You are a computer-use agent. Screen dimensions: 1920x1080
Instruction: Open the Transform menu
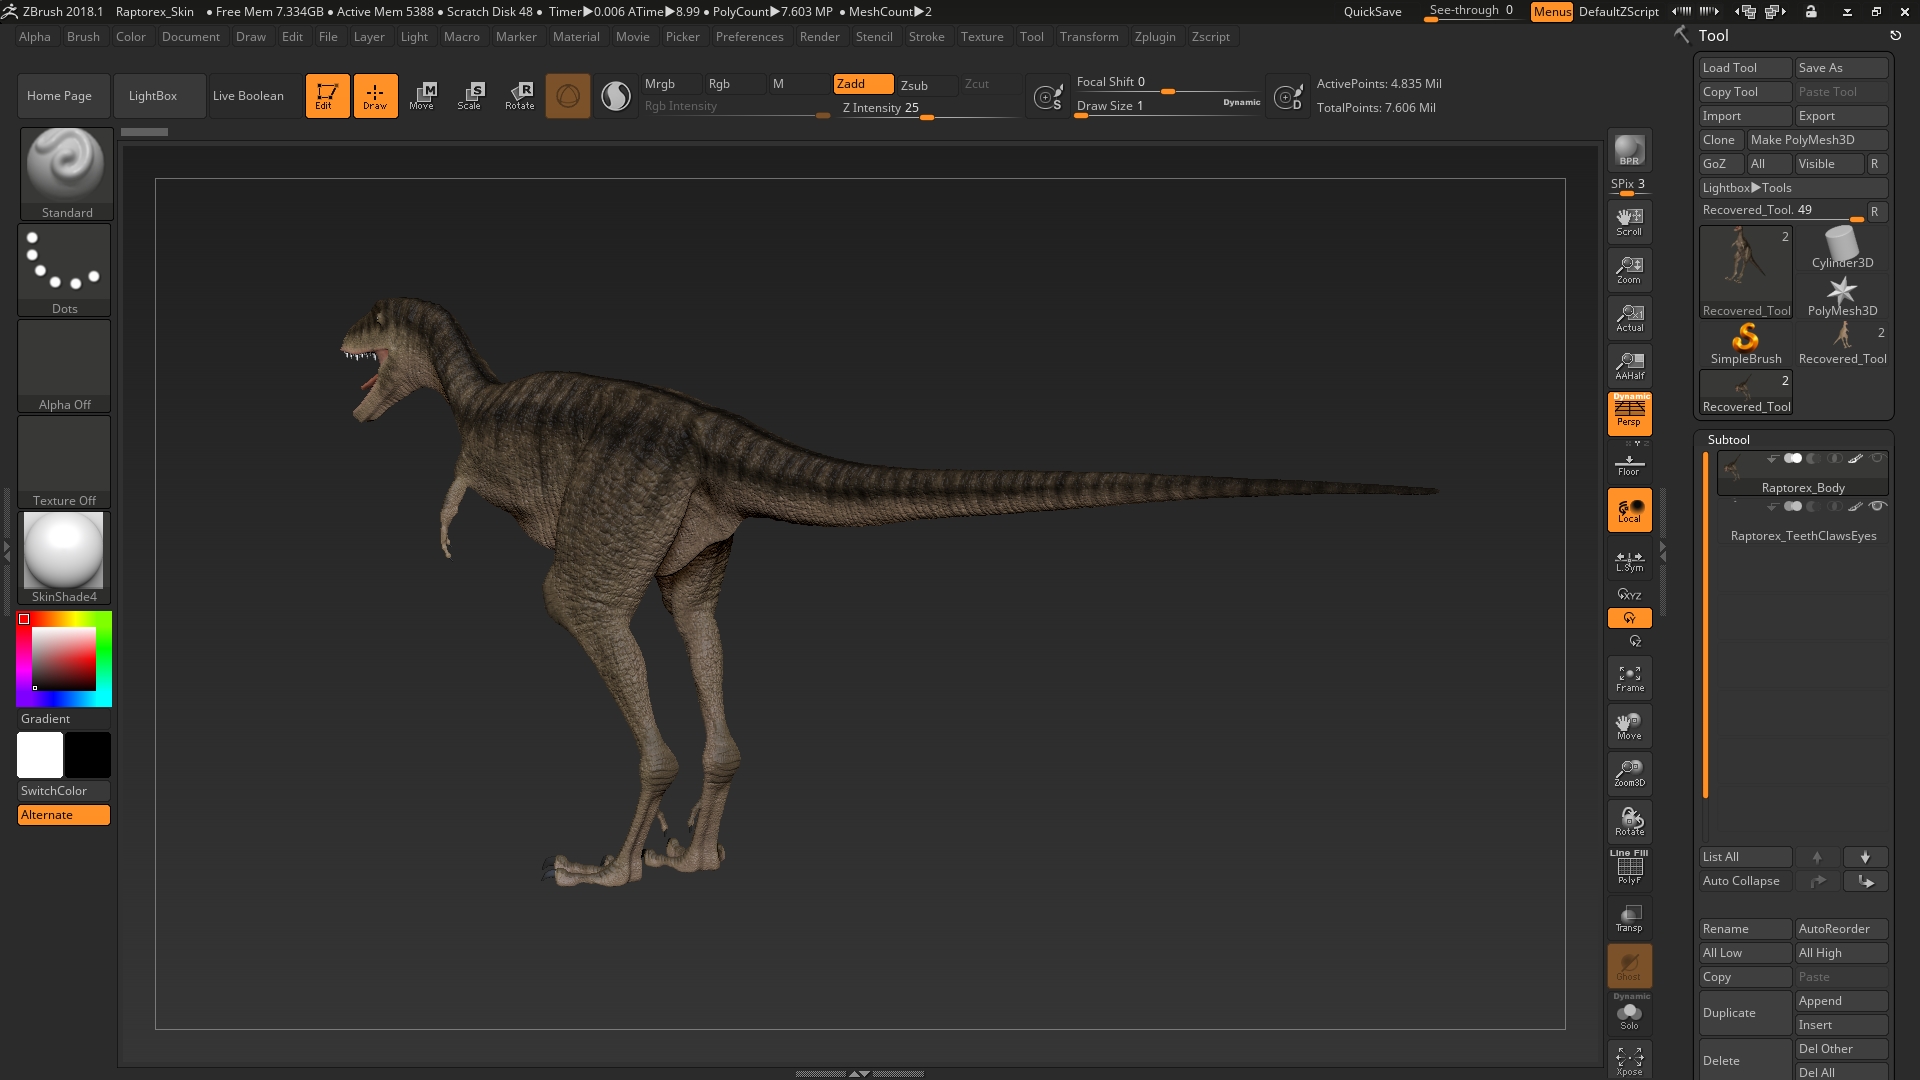click(1089, 37)
